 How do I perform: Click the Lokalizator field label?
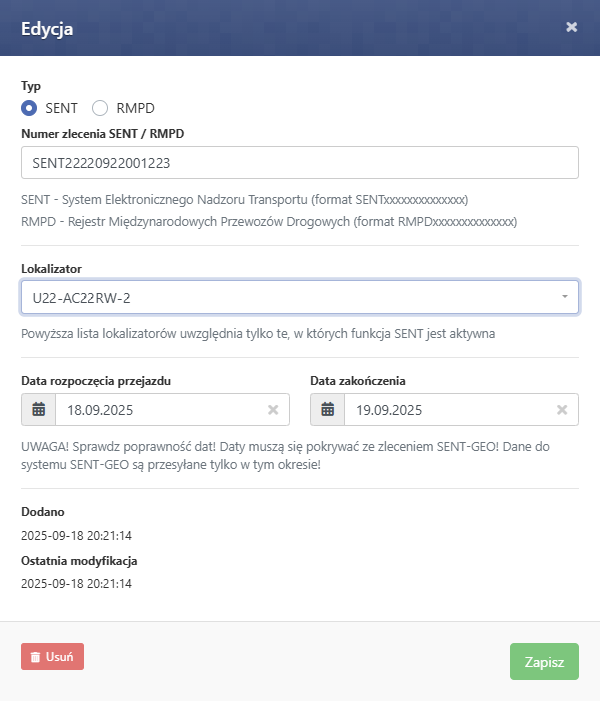pyautogui.click(x=51, y=269)
